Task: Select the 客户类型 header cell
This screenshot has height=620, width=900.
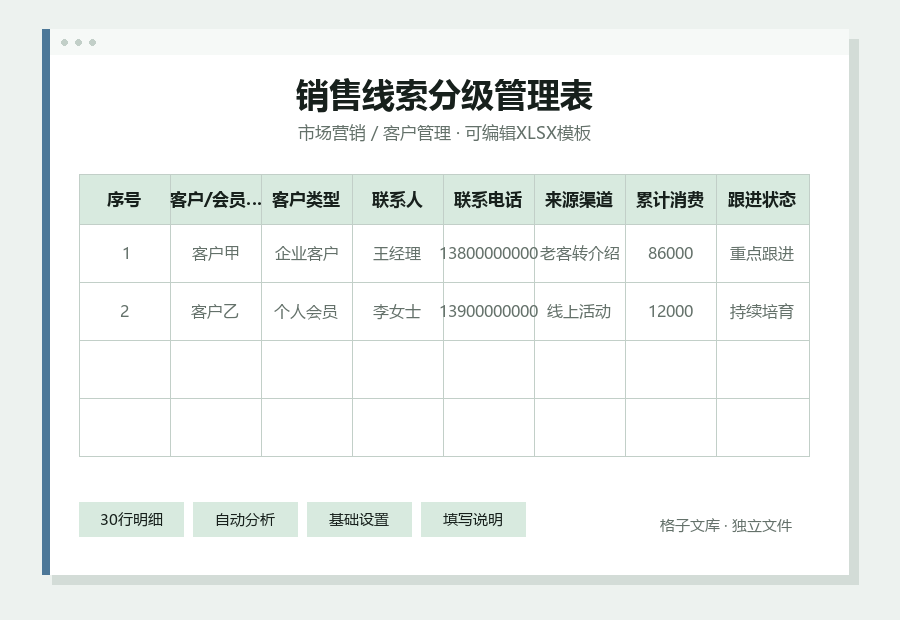Action: point(307,200)
